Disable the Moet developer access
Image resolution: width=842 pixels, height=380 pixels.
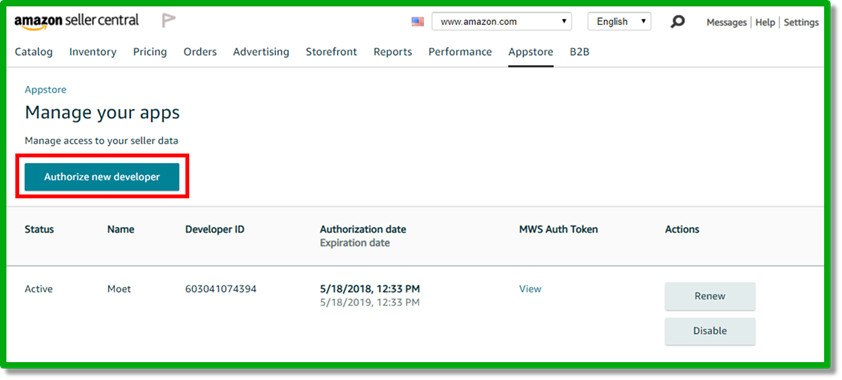point(710,331)
